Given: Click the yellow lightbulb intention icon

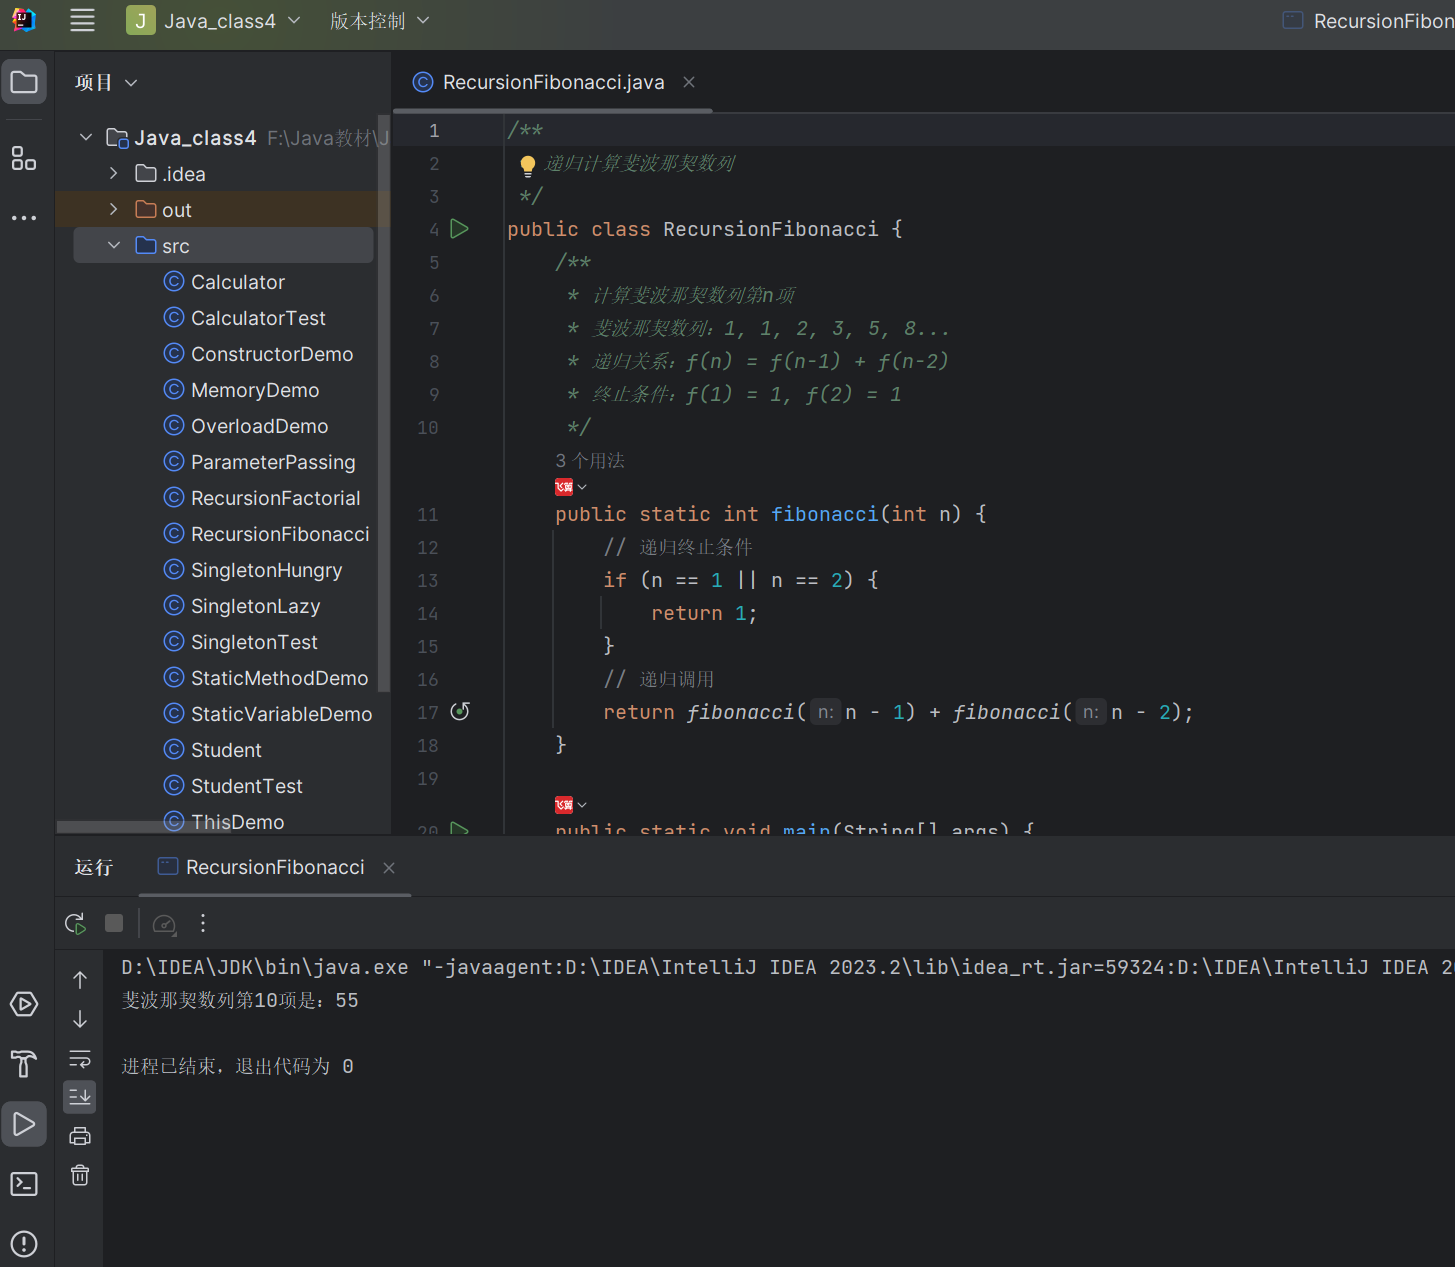Looking at the screenshot, I should coord(528,165).
